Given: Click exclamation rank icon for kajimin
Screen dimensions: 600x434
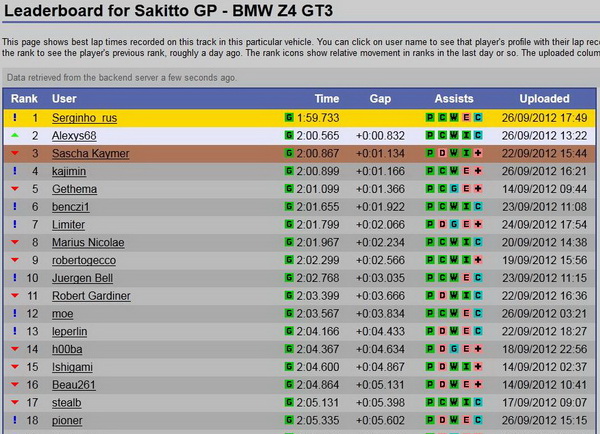Looking at the screenshot, I should tap(15, 171).
